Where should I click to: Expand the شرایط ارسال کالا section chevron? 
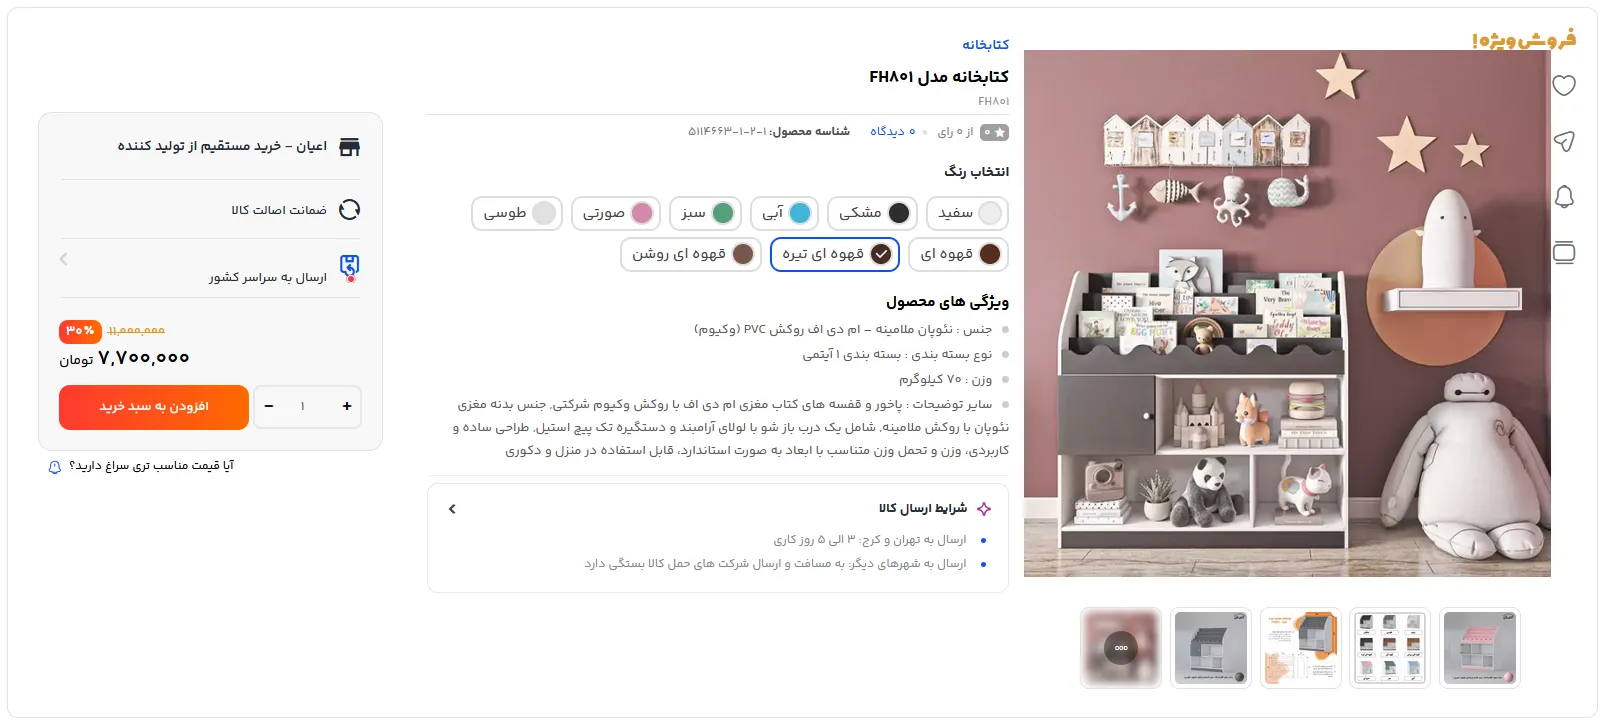[x=452, y=509]
